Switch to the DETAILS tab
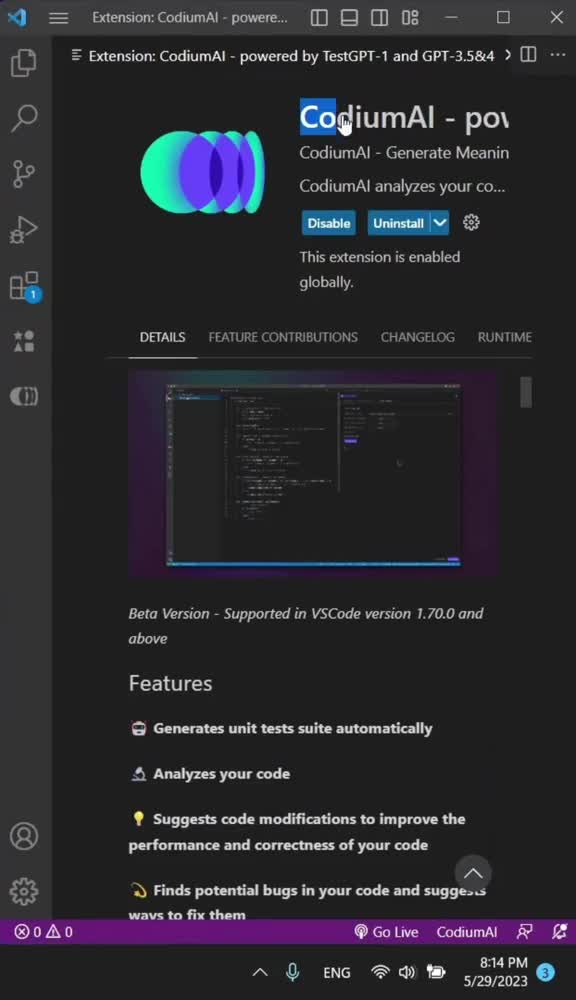The height and width of the screenshot is (1000, 576). pyautogui.click(x=163, y=337)
